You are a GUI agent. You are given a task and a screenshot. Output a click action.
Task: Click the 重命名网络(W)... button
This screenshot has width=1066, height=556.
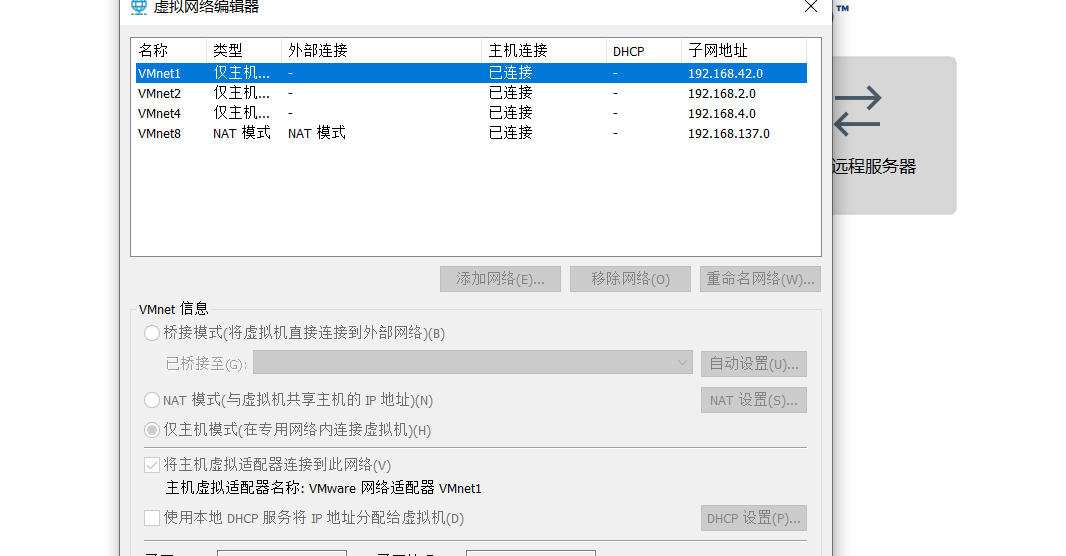coord(760,279)
